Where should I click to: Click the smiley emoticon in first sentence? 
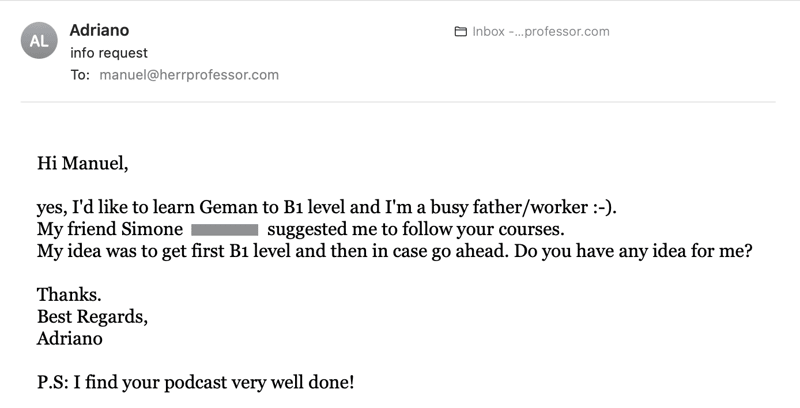(x=604, y=208)
